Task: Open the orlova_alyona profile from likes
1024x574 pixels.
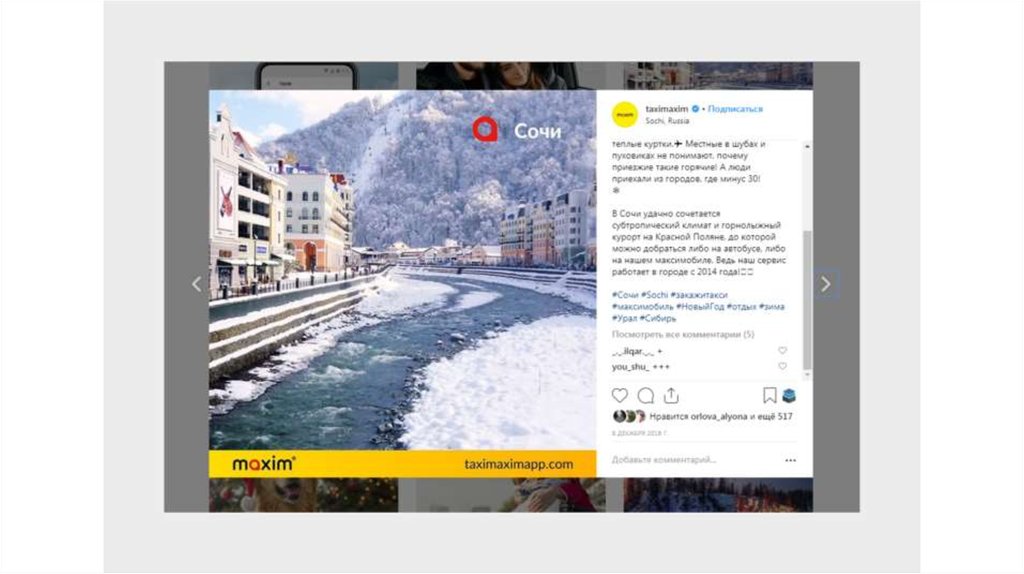Action: 719,416
